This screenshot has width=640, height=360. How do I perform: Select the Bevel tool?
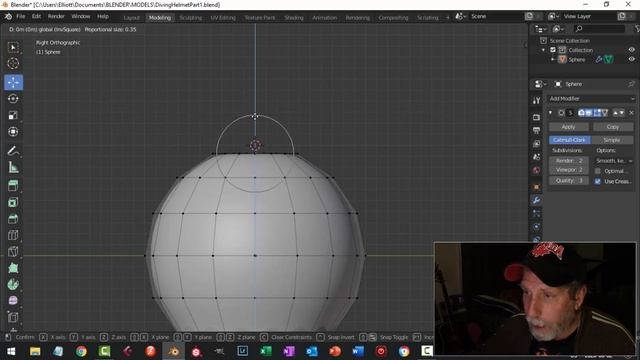coord(13,219)
